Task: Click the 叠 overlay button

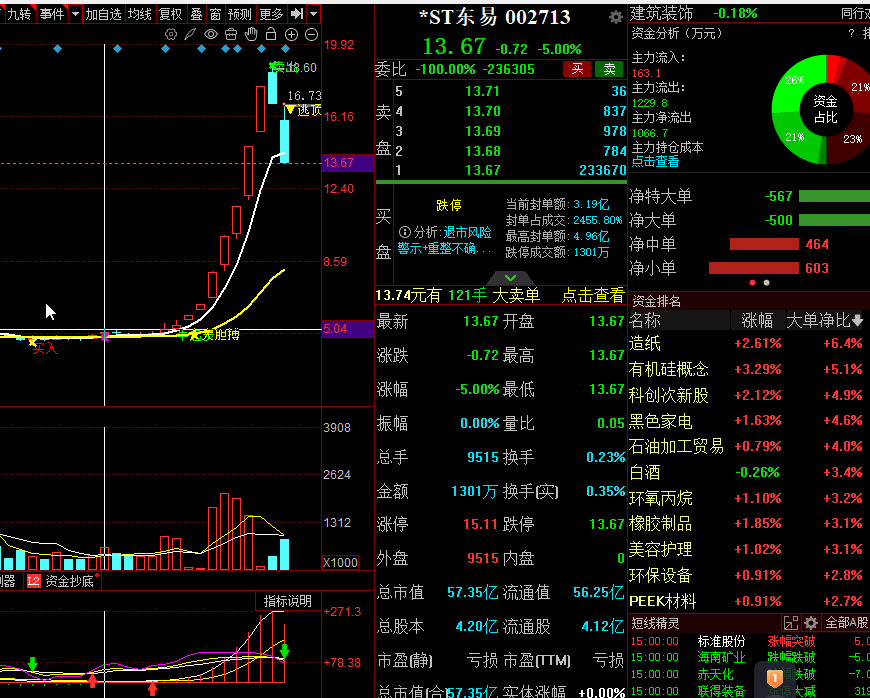Action: pos(196,14)
